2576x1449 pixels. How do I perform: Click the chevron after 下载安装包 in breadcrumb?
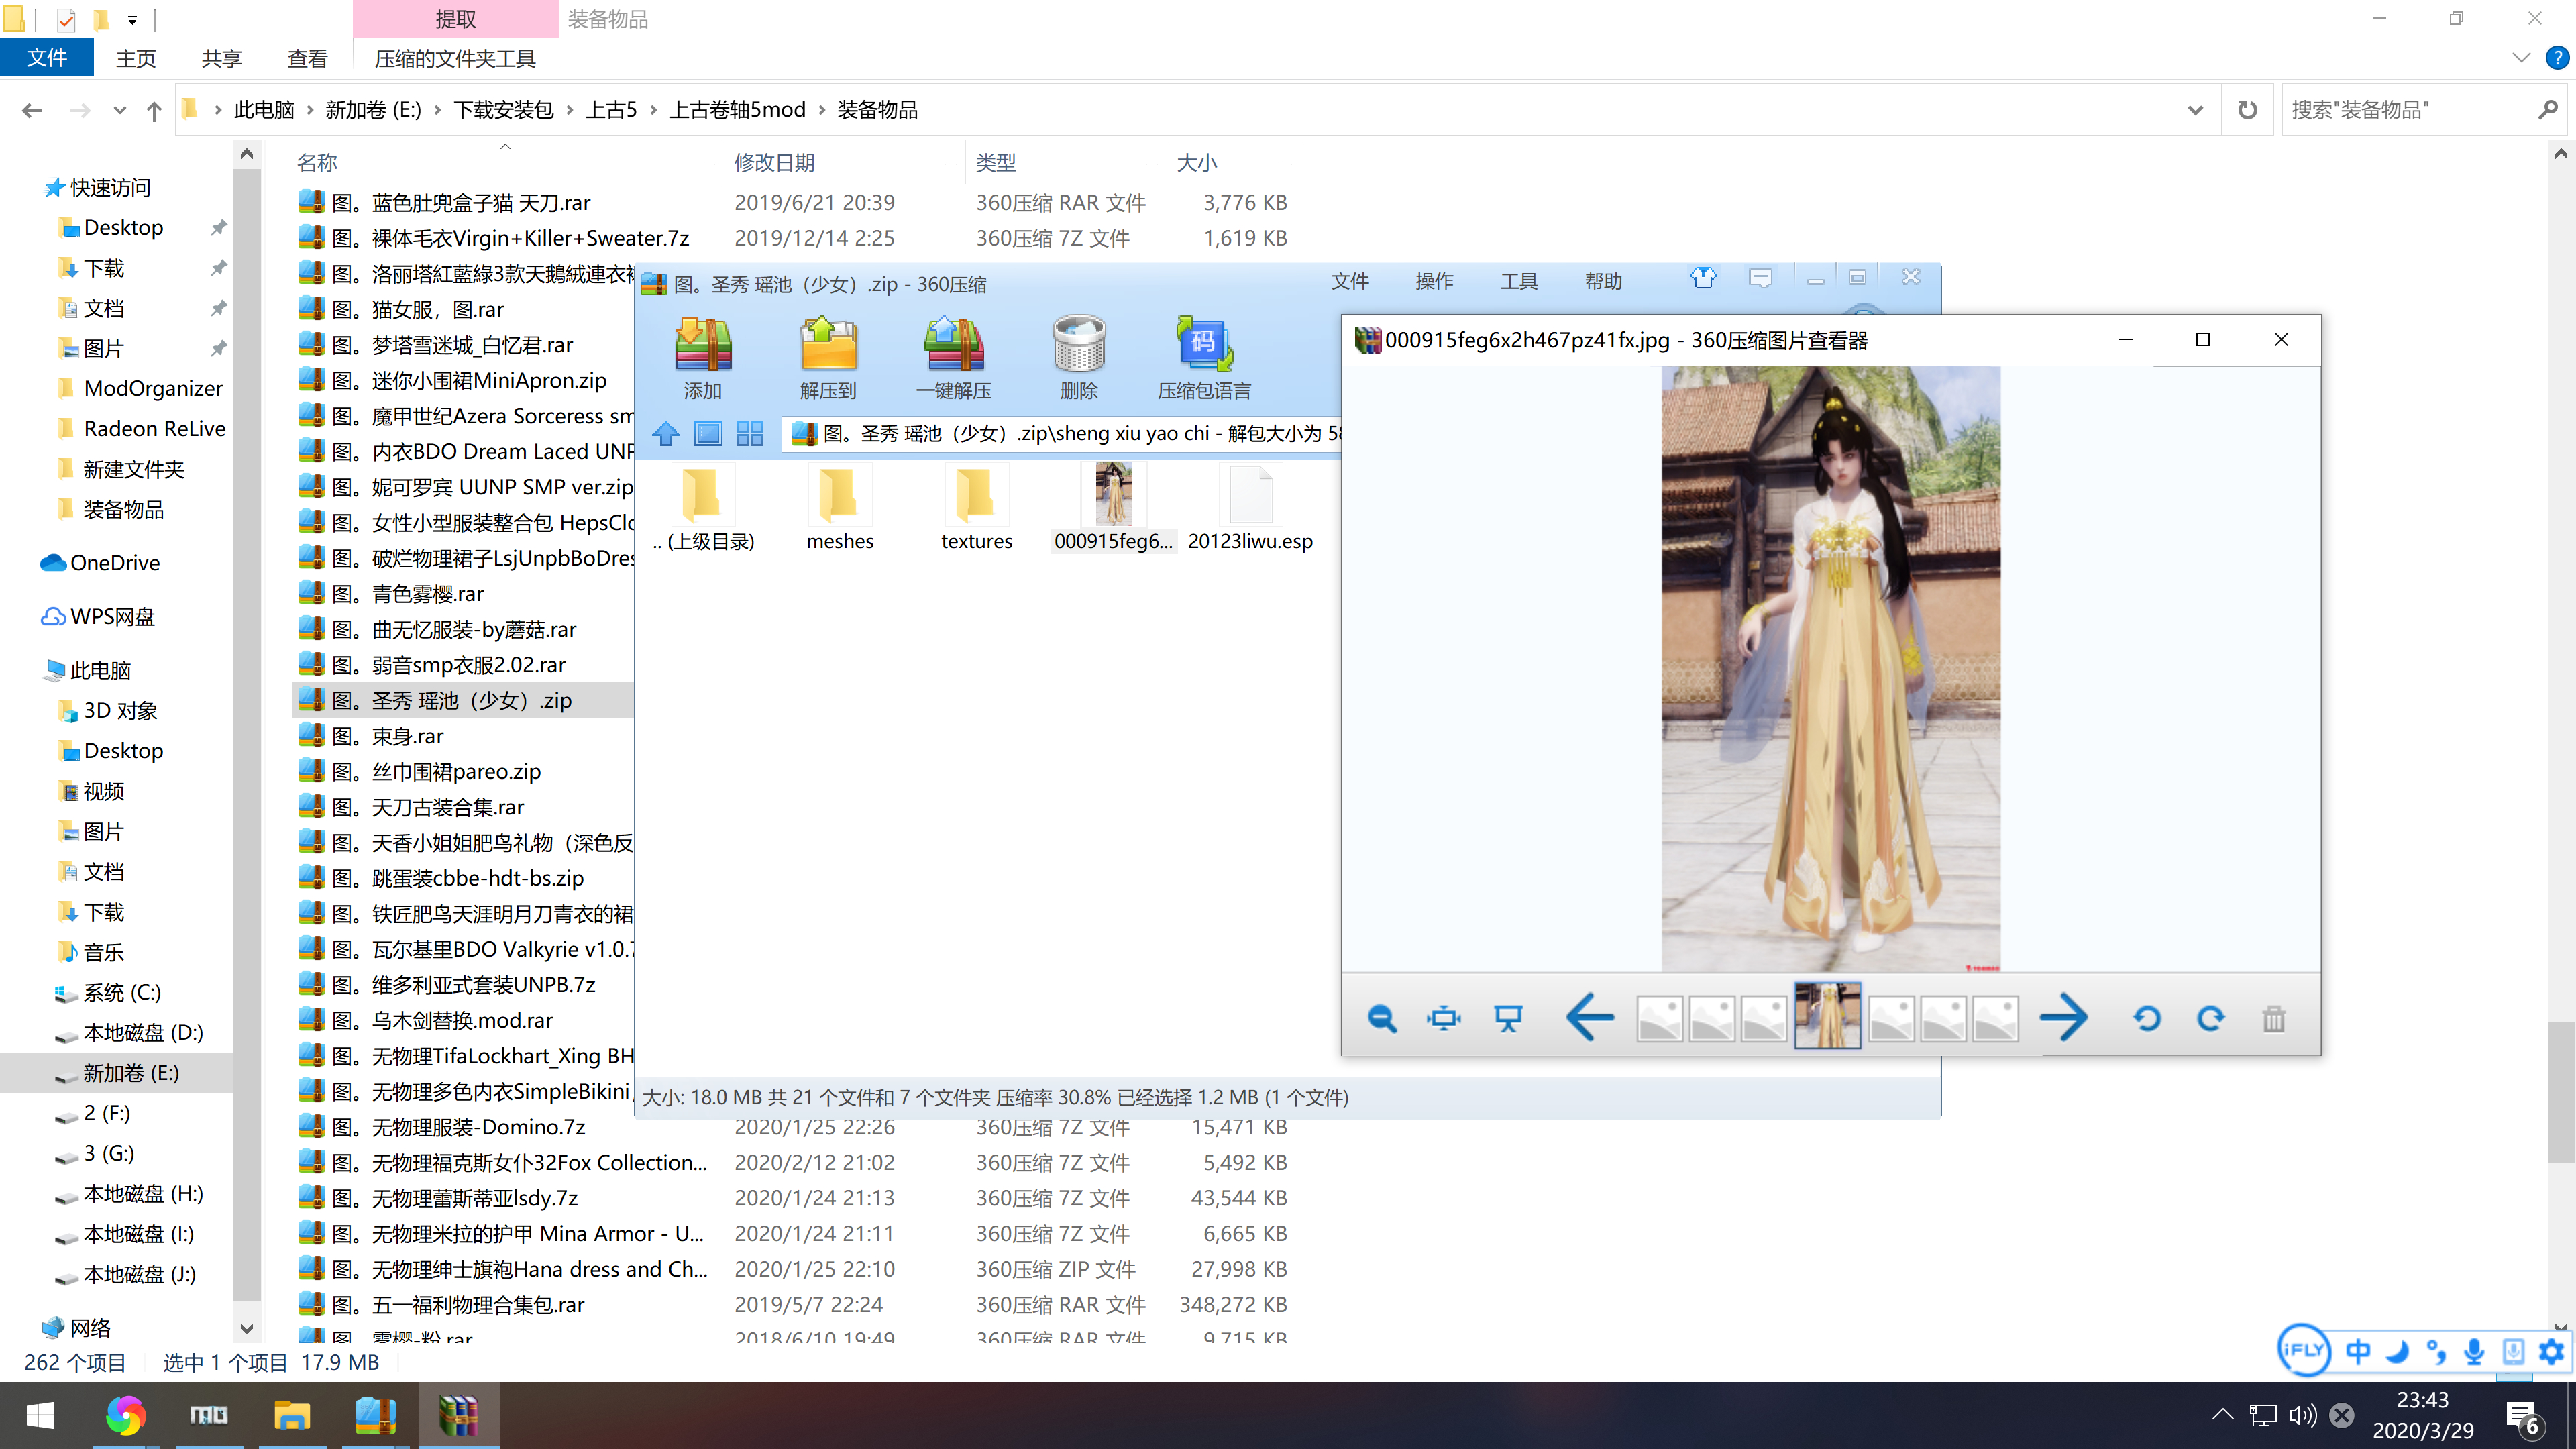(570, 110)
